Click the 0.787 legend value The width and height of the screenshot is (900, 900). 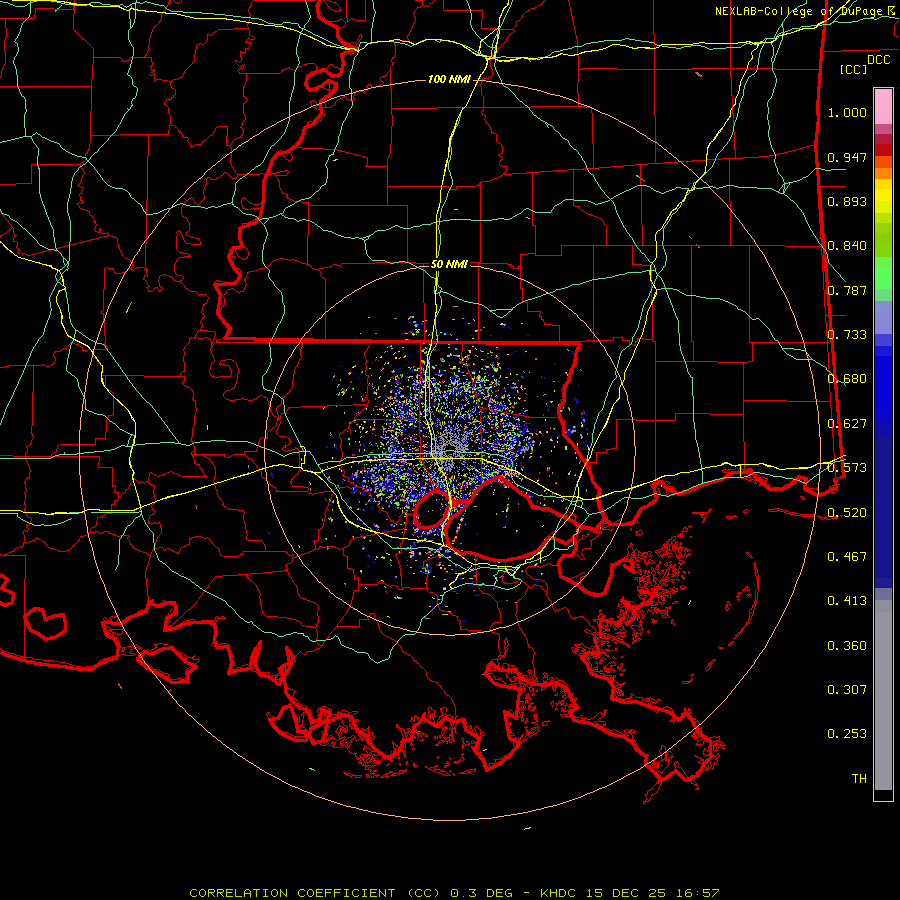click(847, 290)
